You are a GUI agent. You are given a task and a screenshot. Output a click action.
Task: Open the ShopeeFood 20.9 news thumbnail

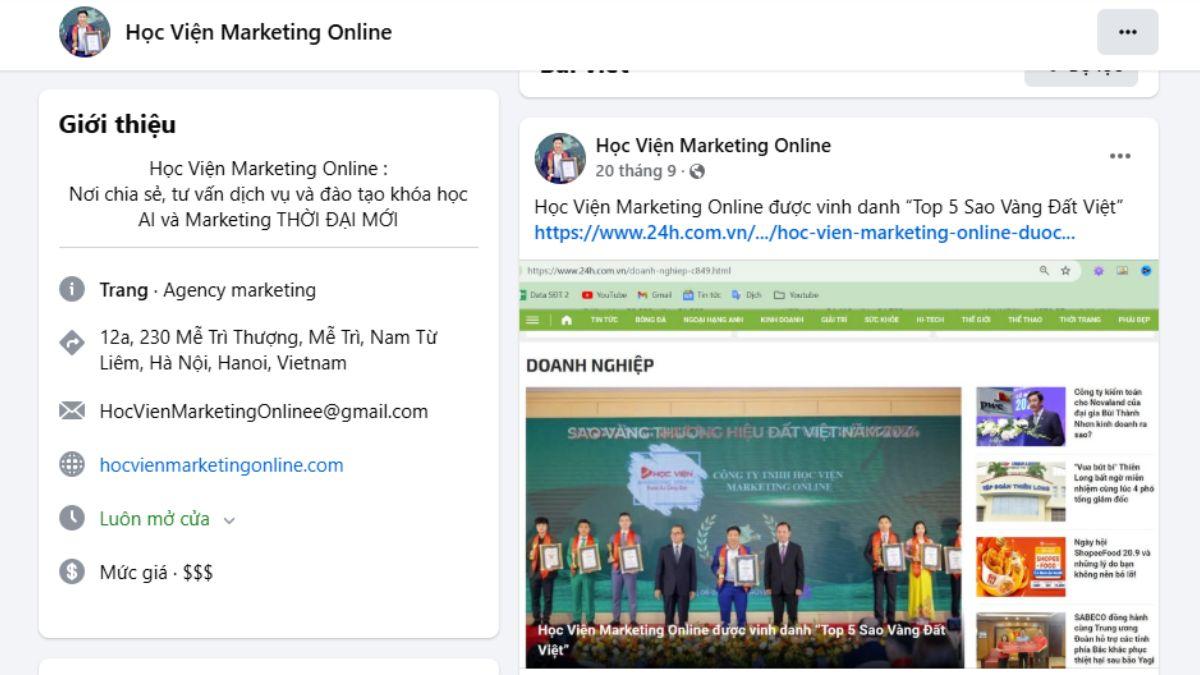tap(1021, 566)
